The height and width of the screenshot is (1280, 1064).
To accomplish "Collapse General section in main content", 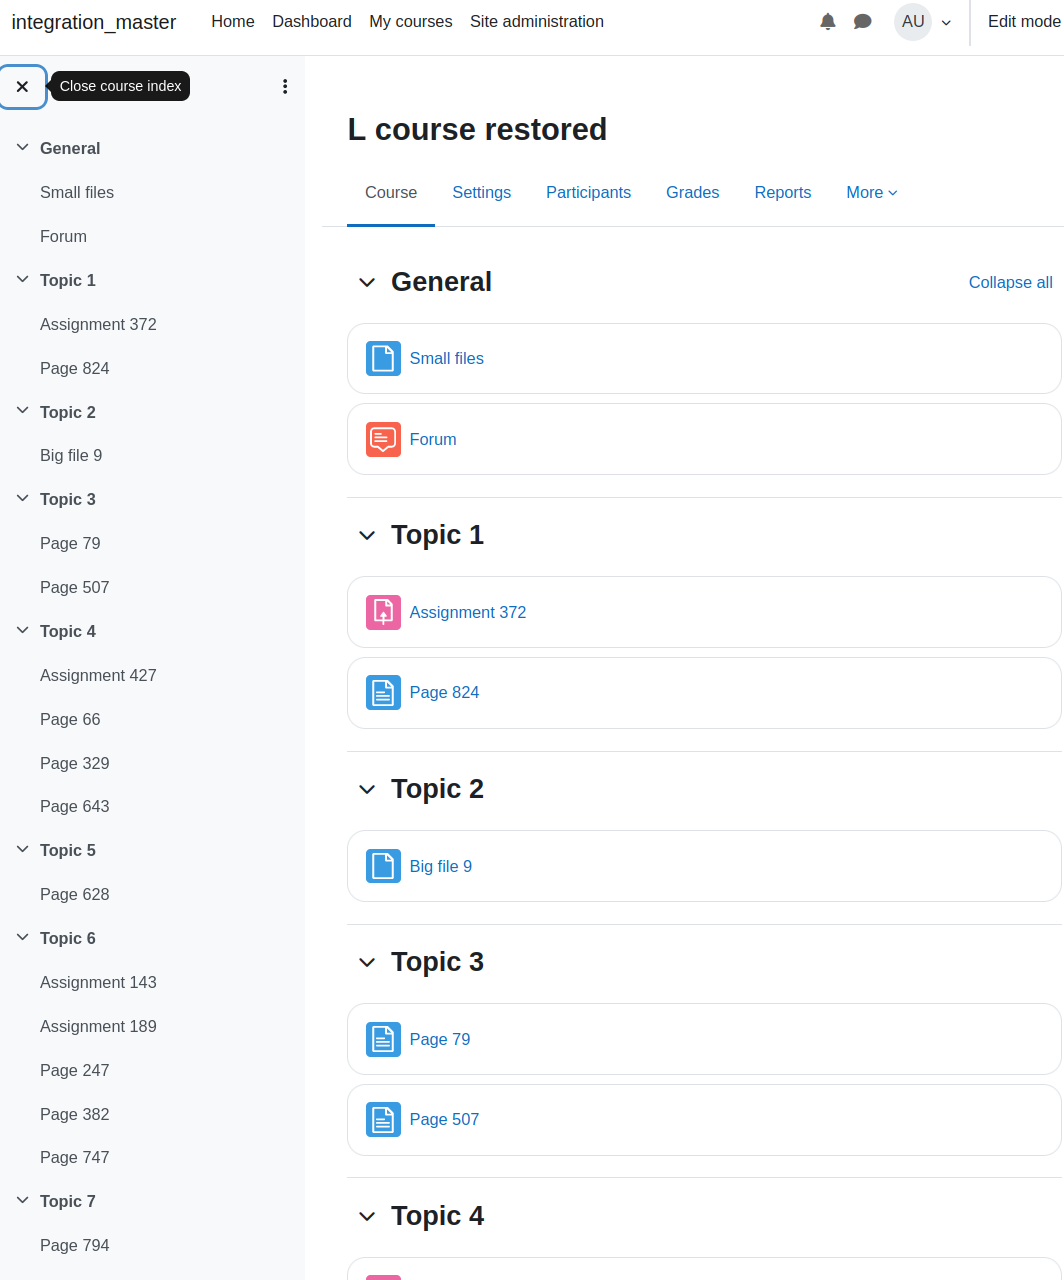I will click(367, 283).
